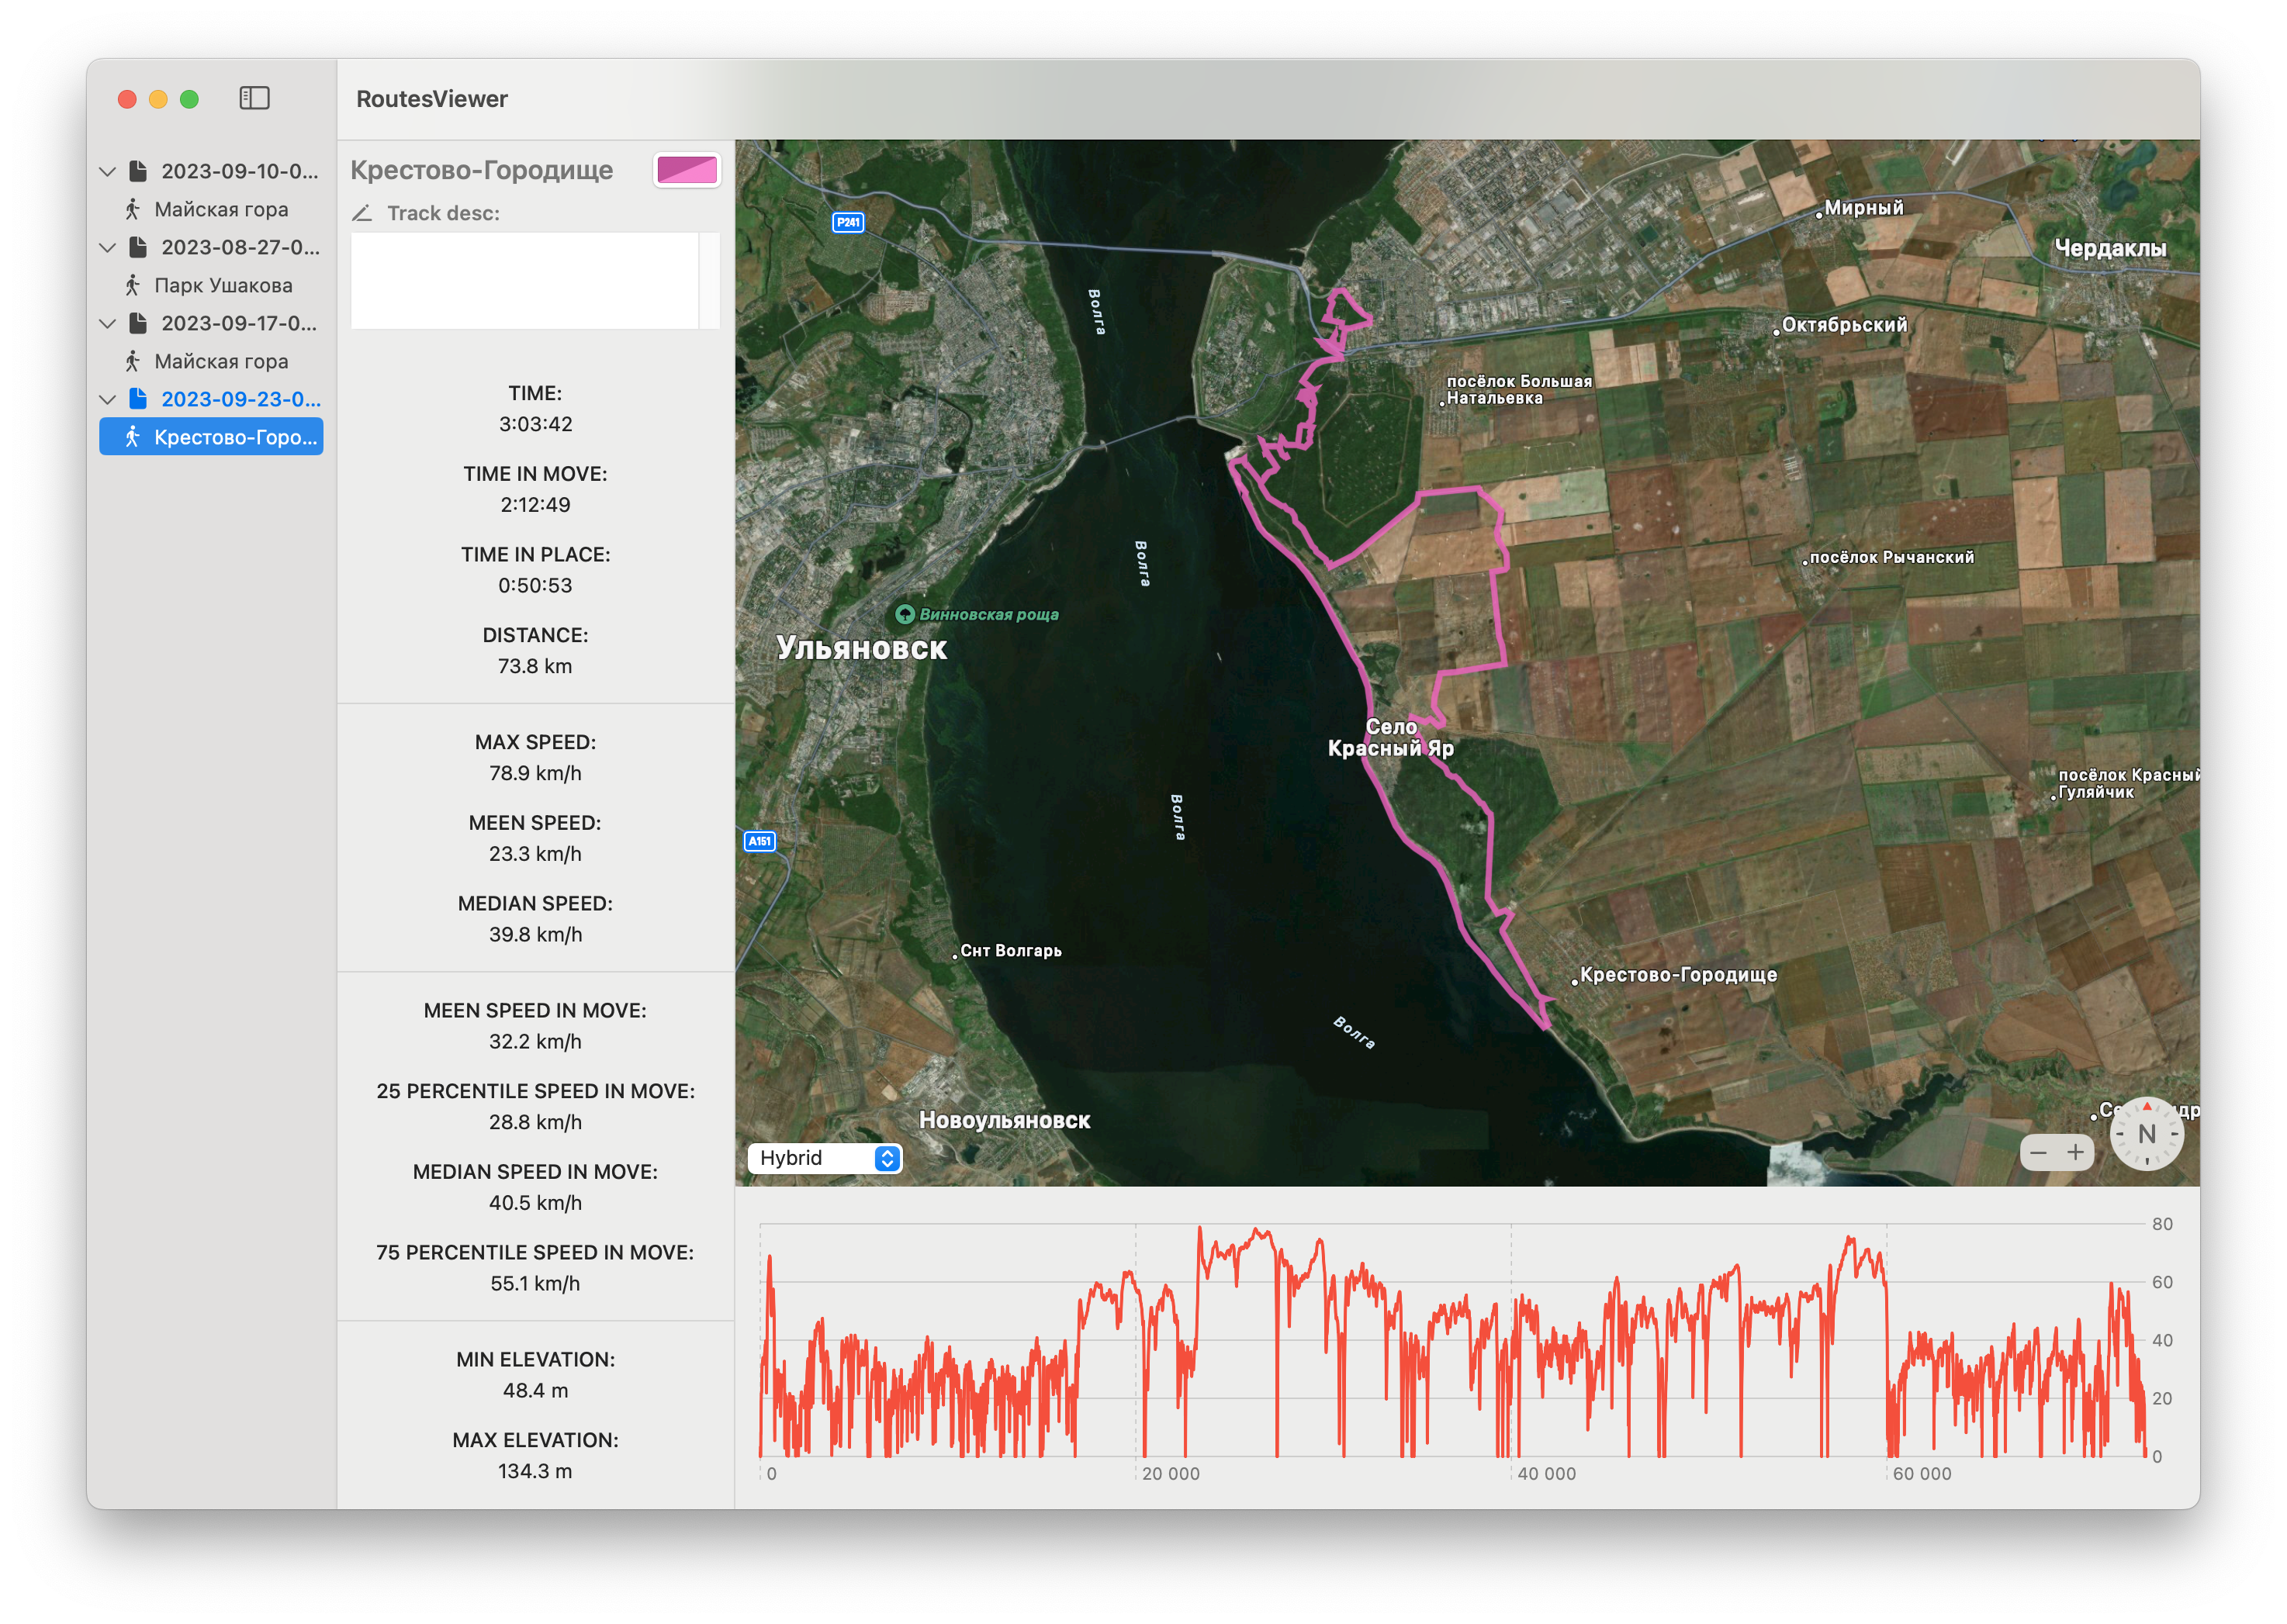
Task: Click the 2023-09-23 file document icon
Action: click(139, 399)
